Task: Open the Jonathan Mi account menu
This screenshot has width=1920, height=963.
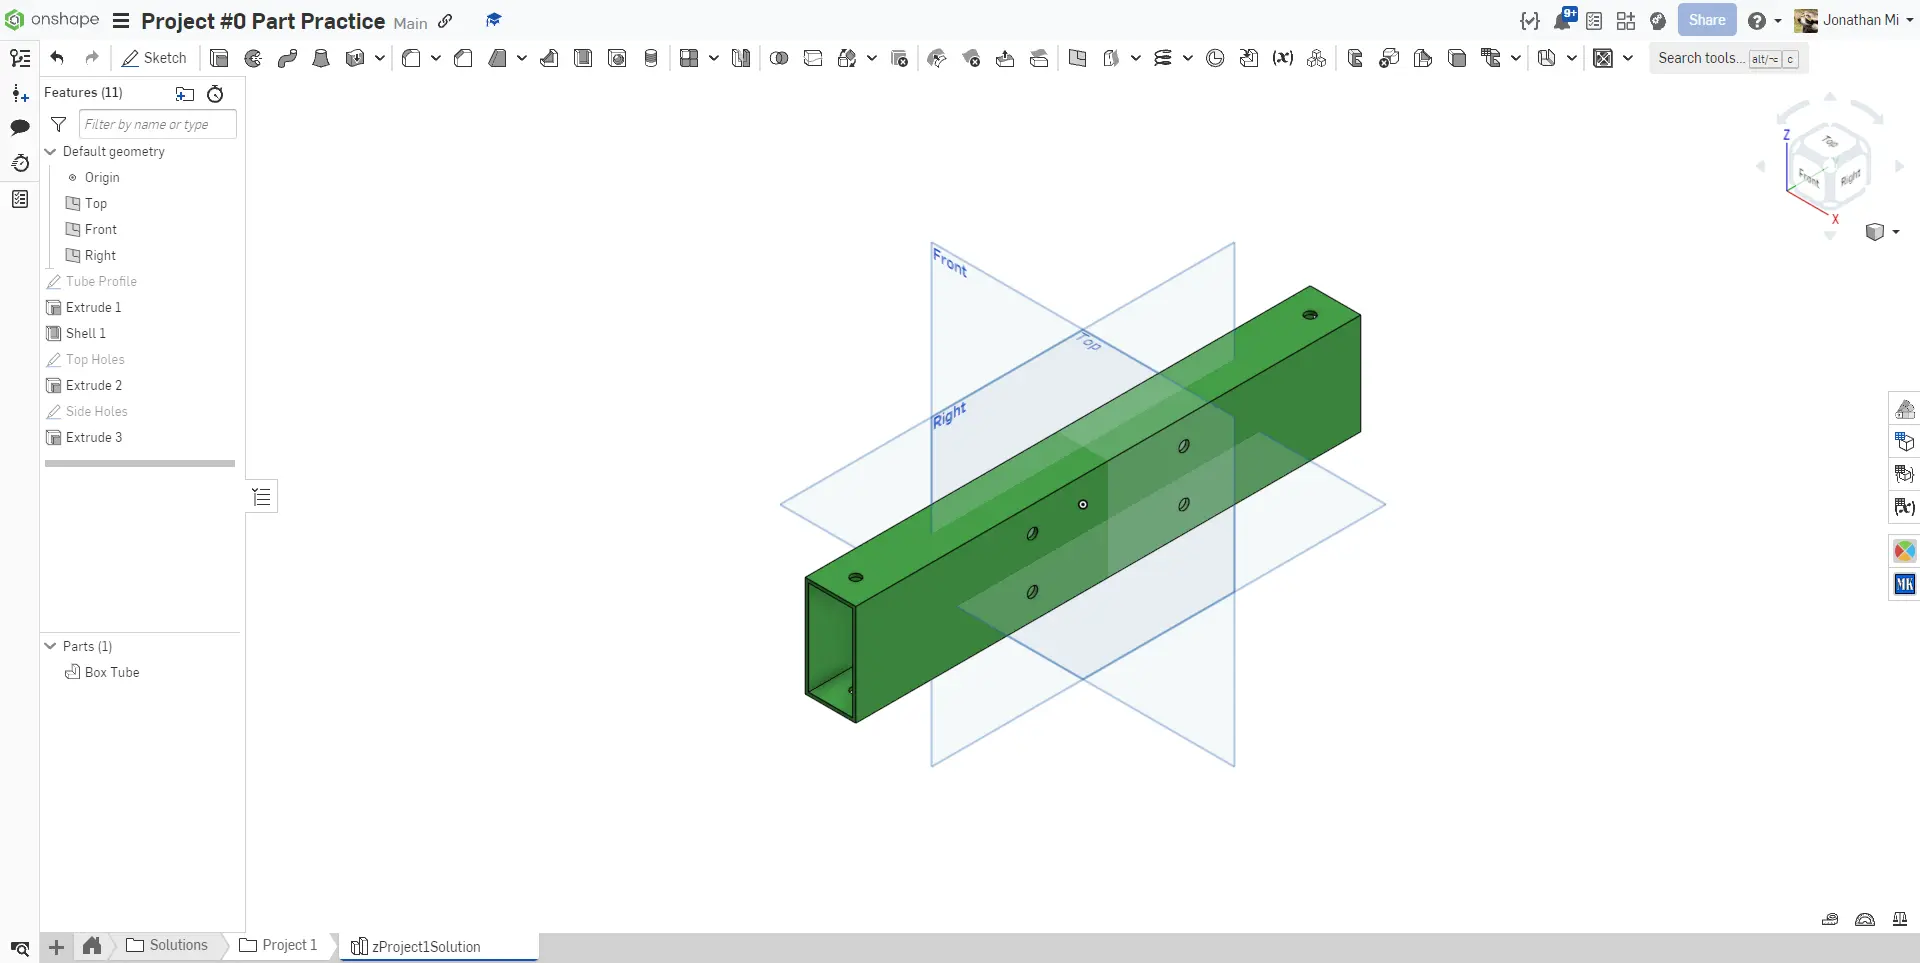Action: click(1854, 20)
